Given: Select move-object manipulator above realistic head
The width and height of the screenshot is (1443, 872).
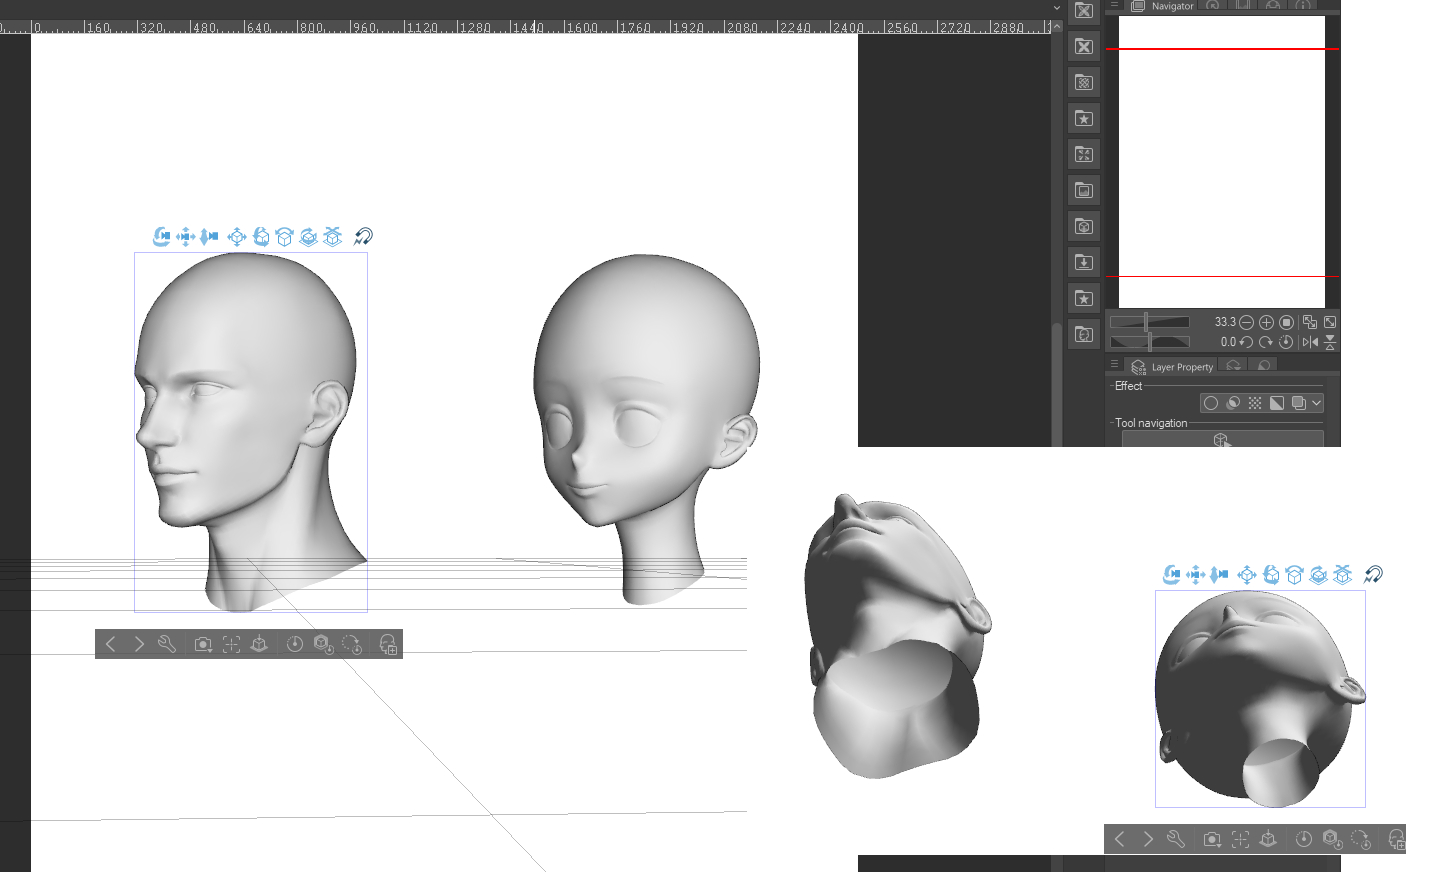Looking at the screenshot, I should pyautogui.click(x=237, y=237).
